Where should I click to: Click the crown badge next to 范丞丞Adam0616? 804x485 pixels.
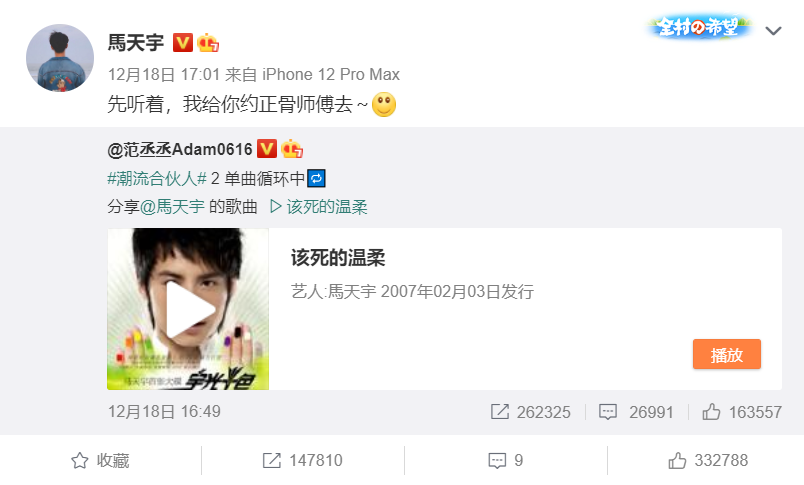click(292, 149)
